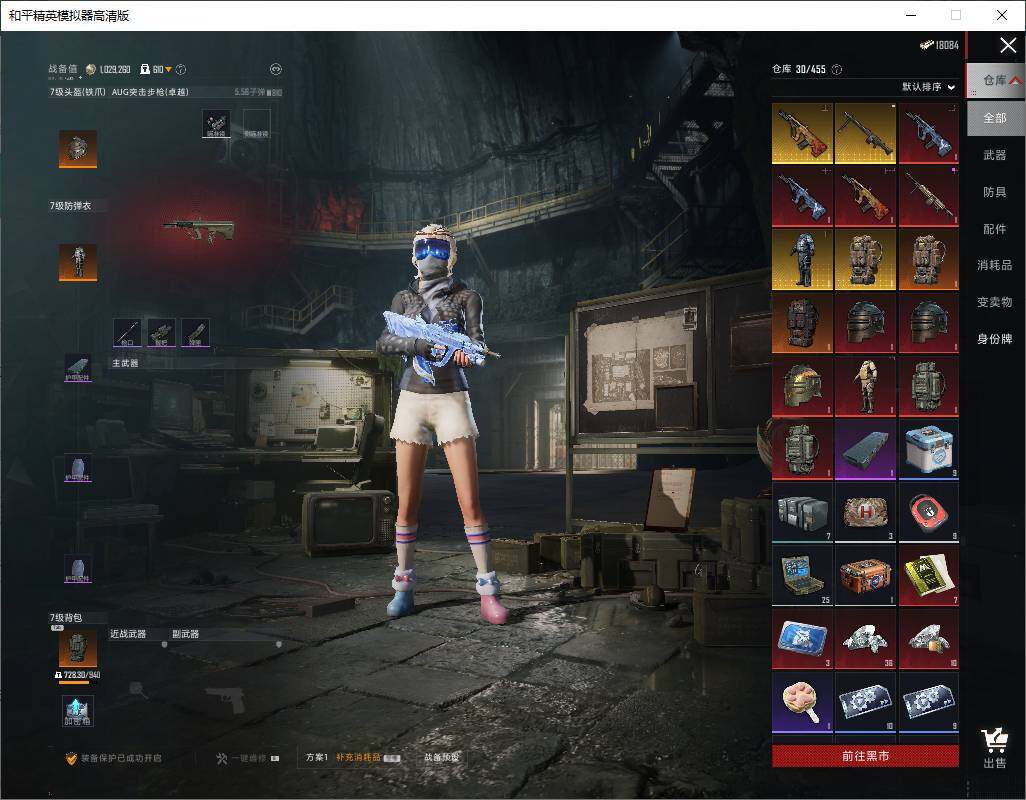Click the secure container icon under backpack
Screen dimensions: 1026x800
pos(78,710)
